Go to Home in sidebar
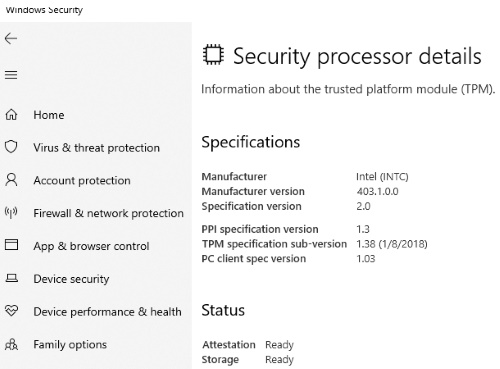 click(49, 115)
